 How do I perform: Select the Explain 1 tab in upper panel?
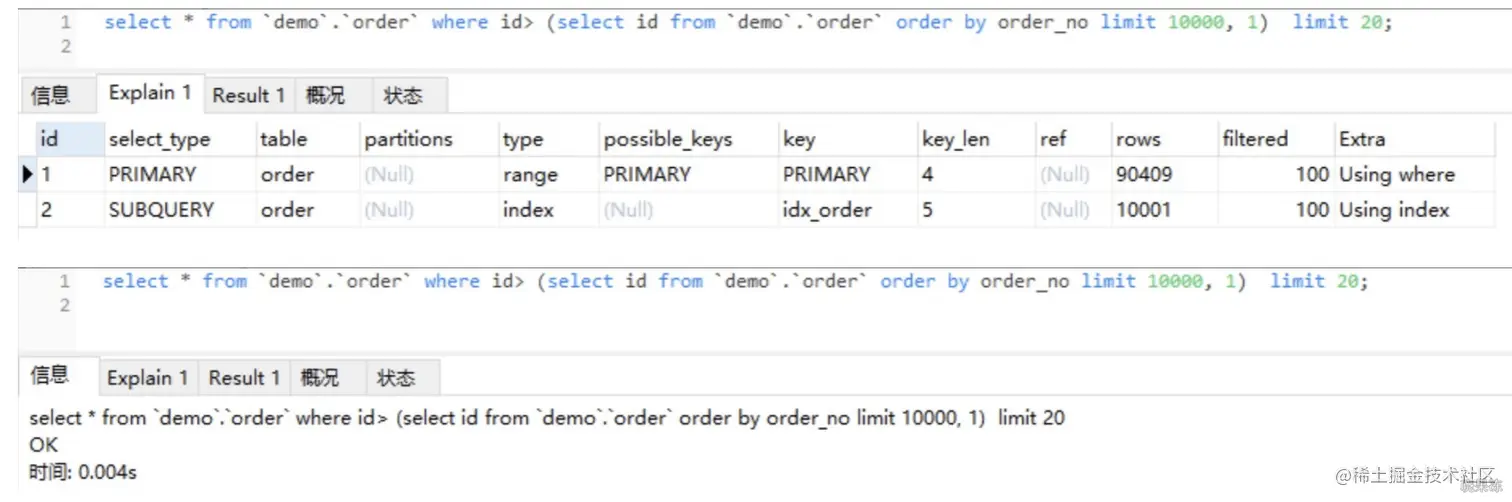click(x=150, y=93)
